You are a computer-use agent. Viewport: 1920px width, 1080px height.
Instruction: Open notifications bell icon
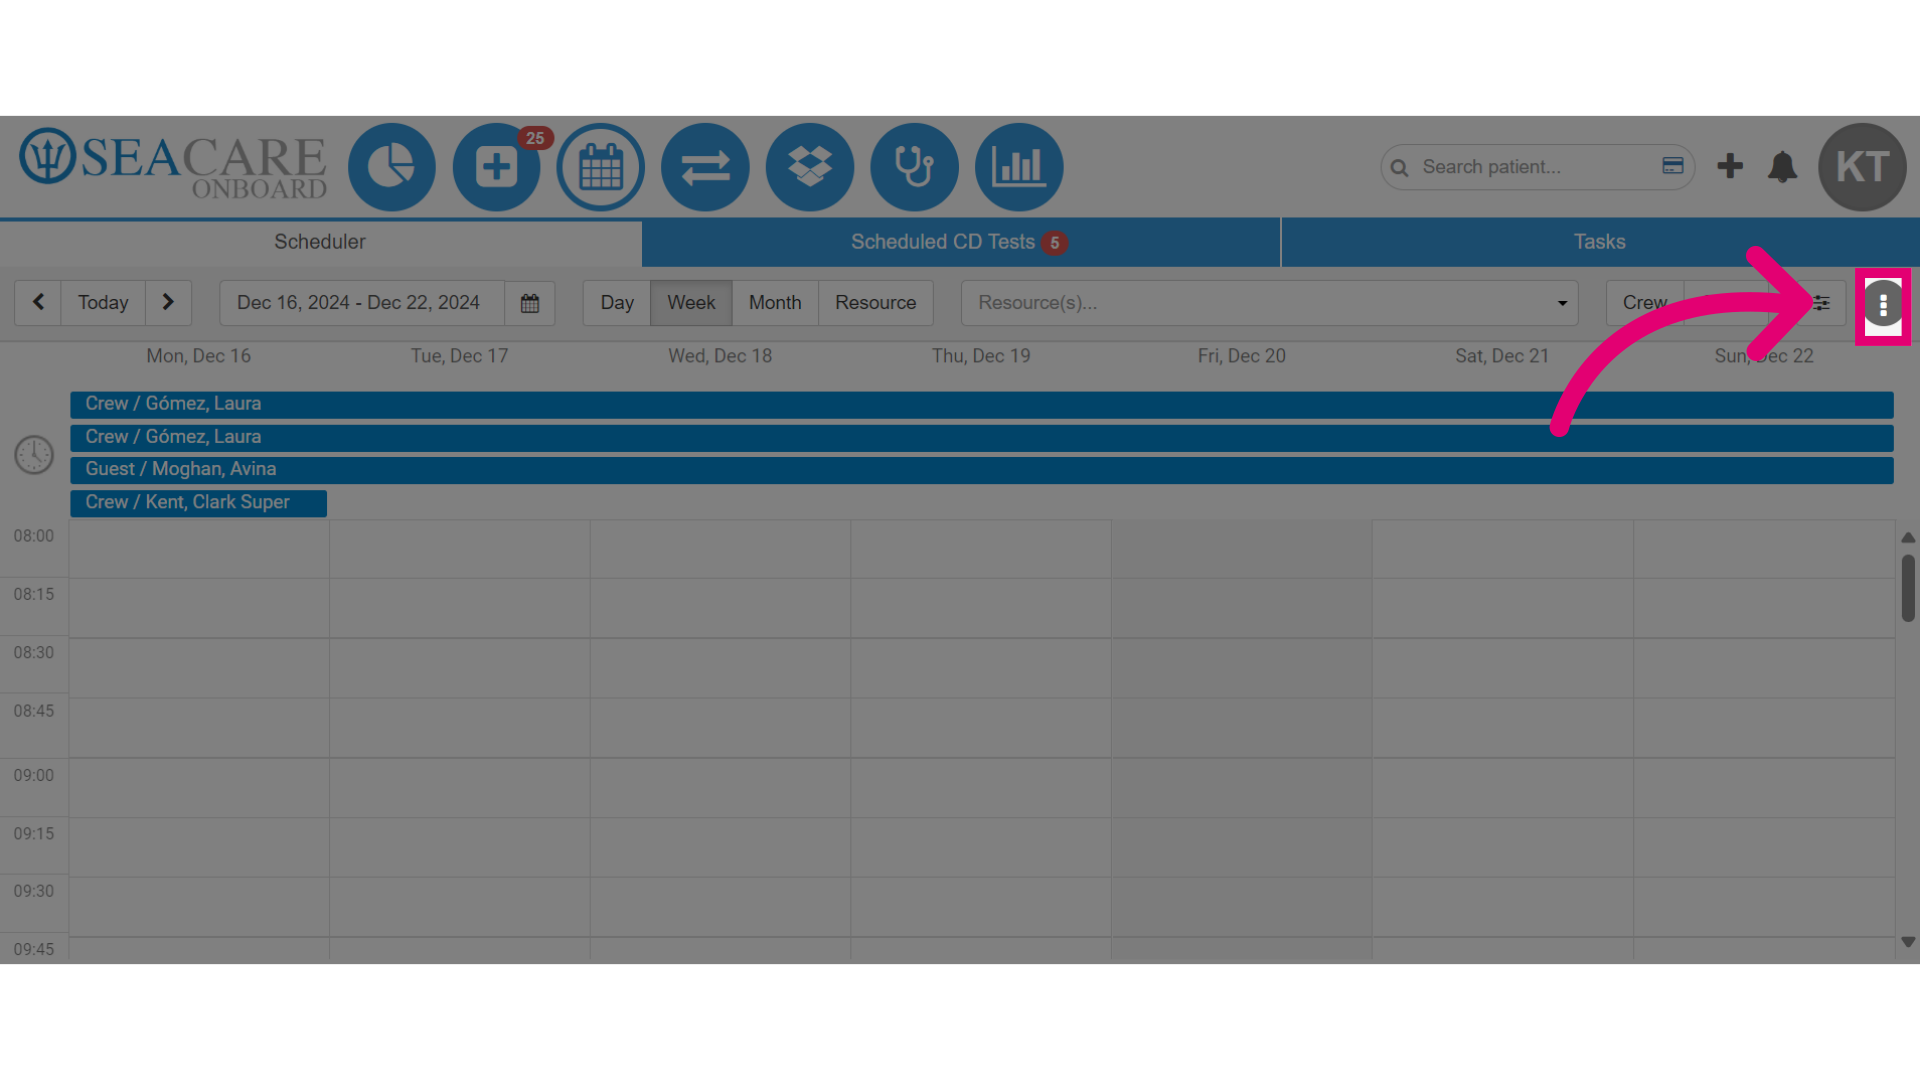pos(1782,166)
